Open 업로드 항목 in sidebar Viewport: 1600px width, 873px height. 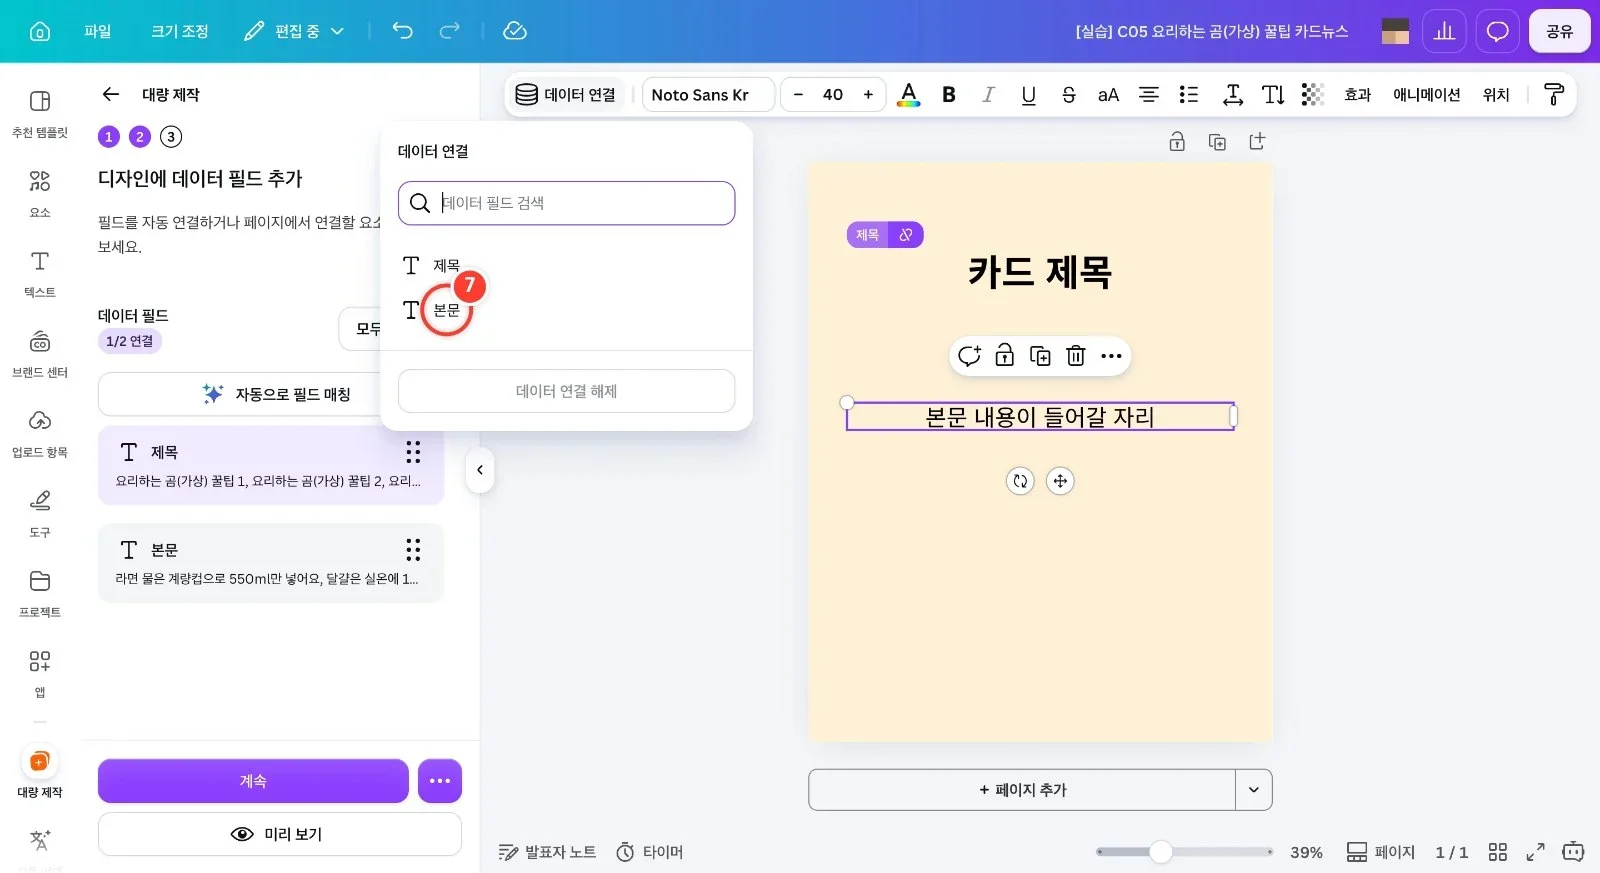pyautogui.click(x=40, y=433)
